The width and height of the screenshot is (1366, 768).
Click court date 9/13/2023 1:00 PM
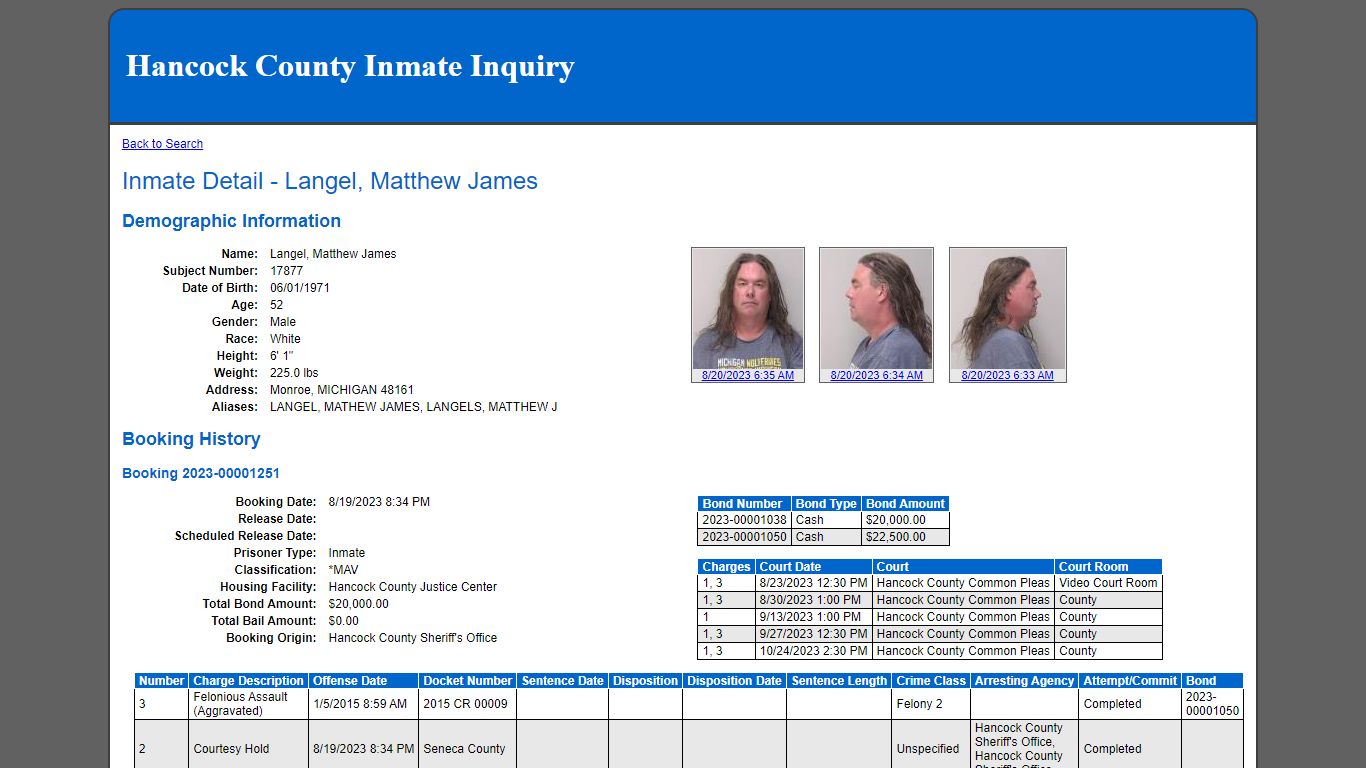click(x=814, y=617)
